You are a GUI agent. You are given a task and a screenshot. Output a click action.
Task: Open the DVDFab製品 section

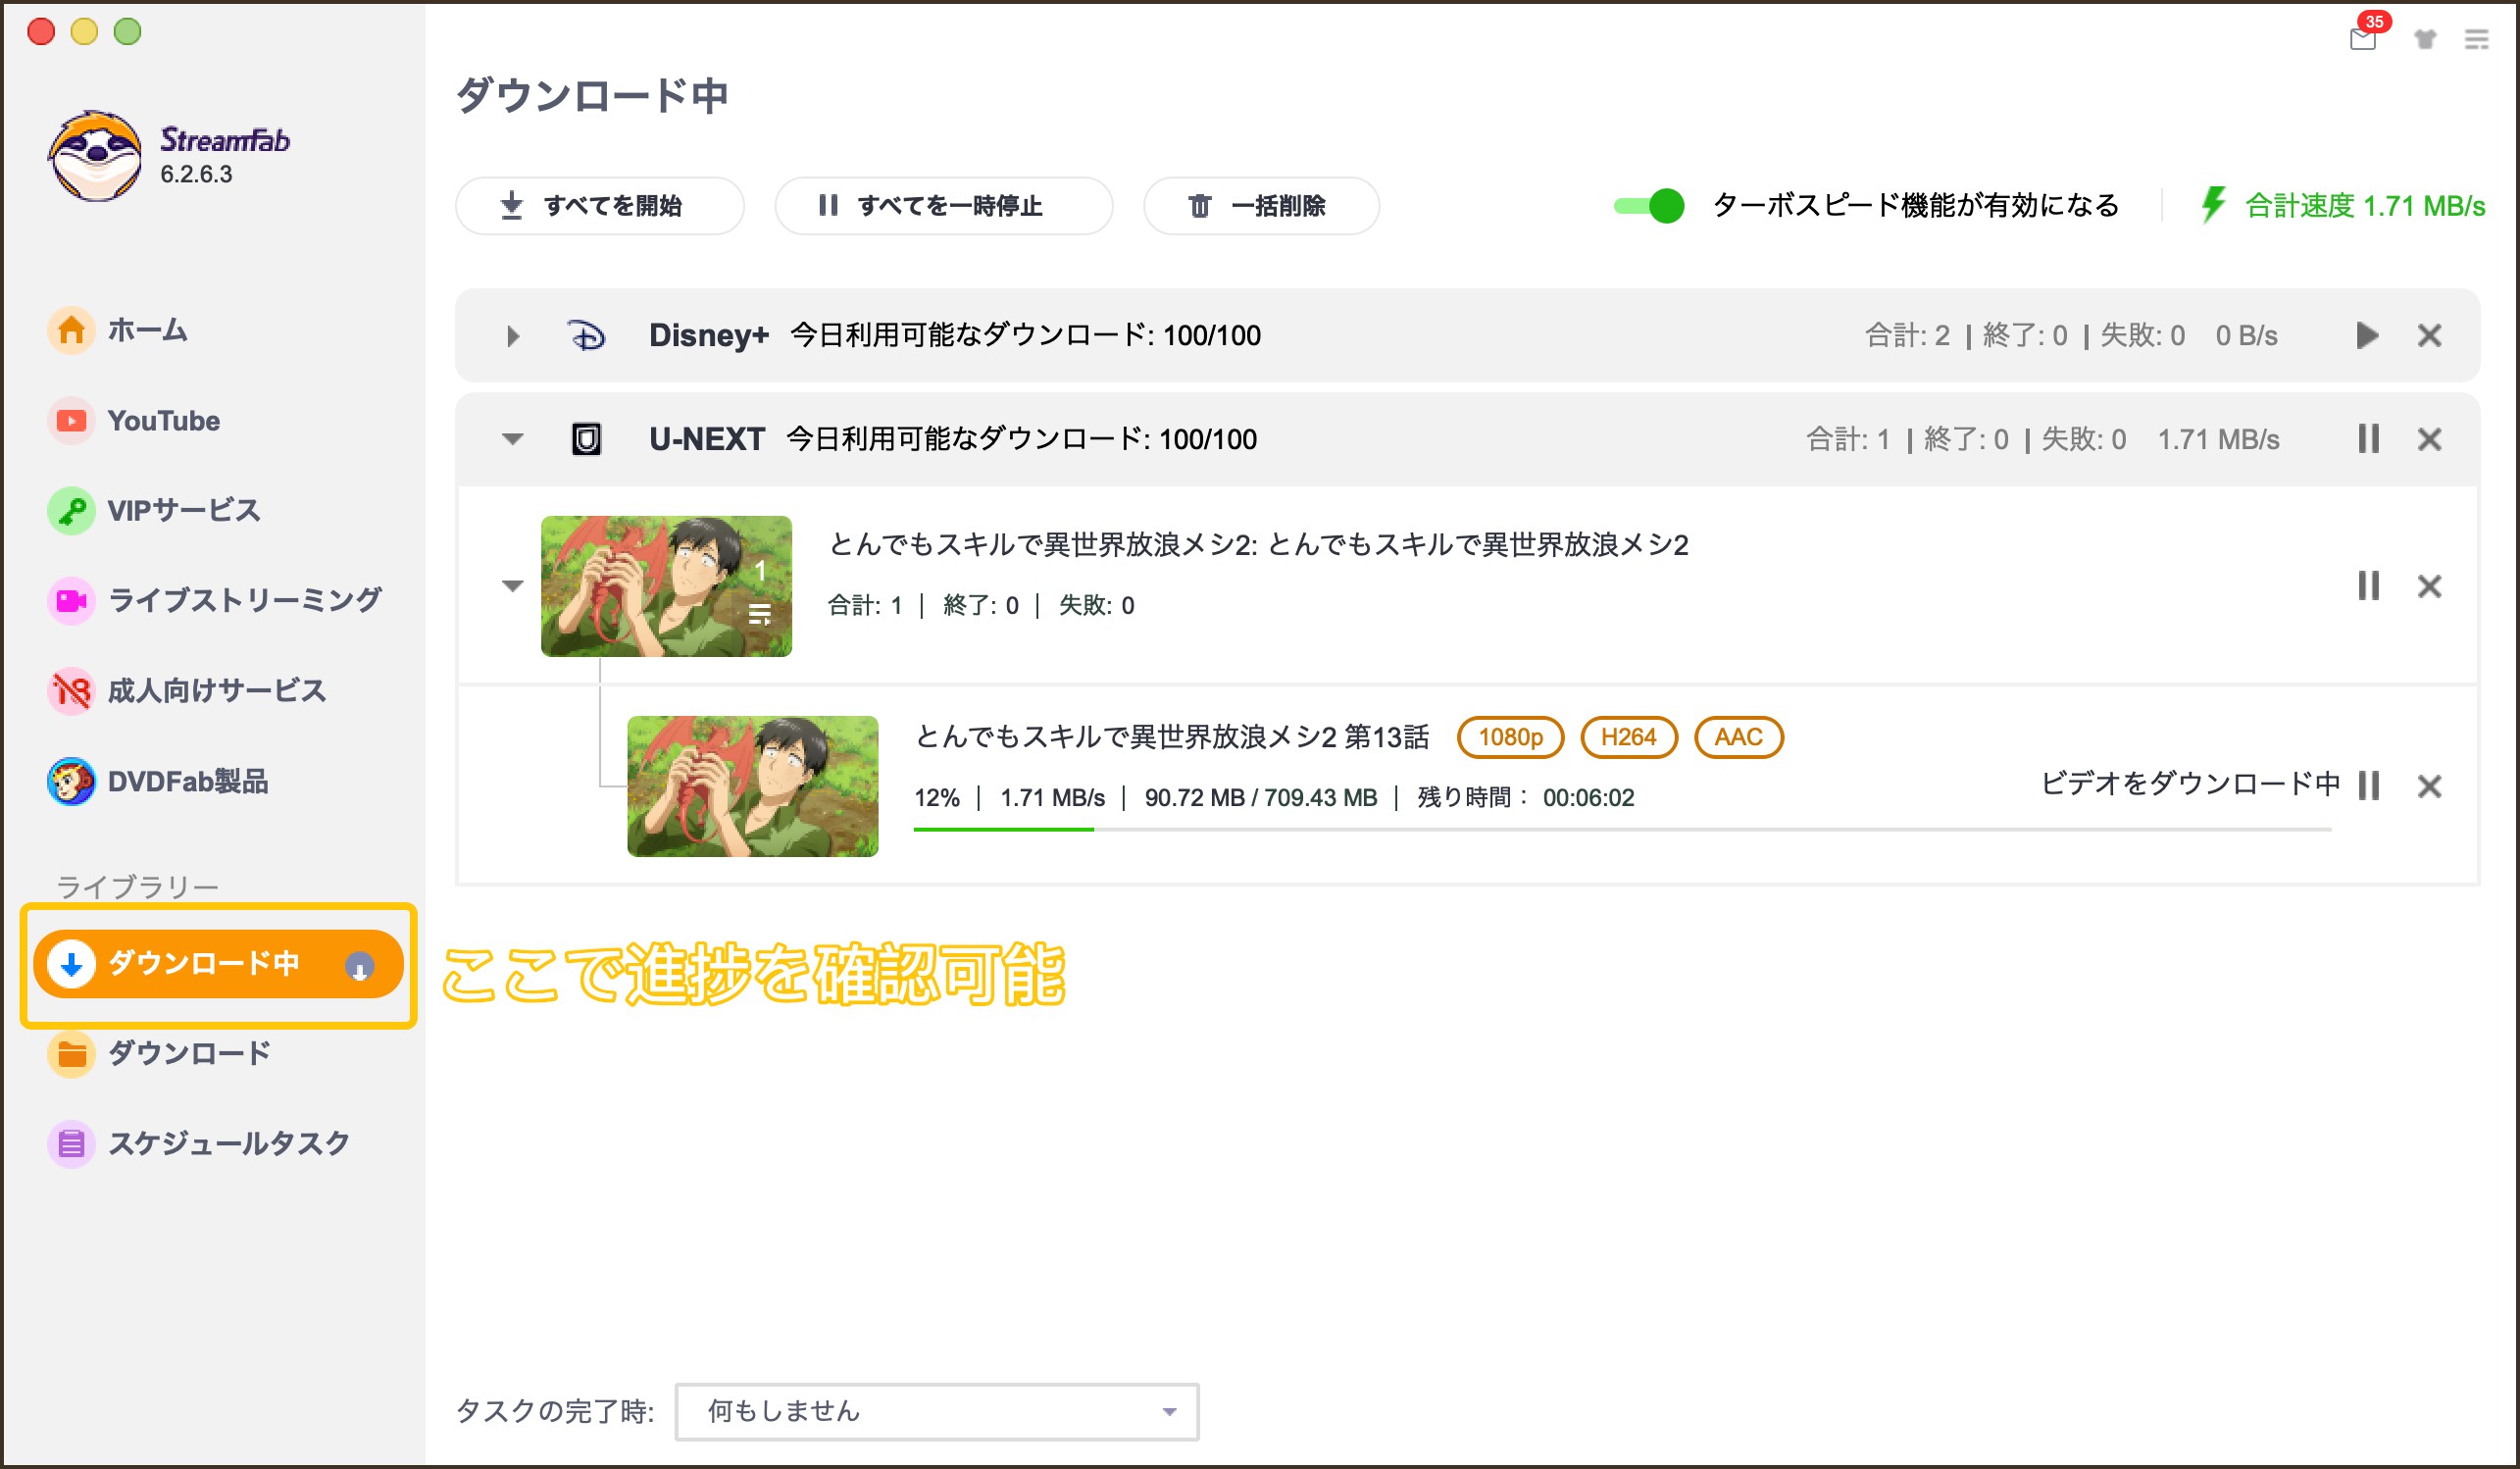click(x=190, y=783)
